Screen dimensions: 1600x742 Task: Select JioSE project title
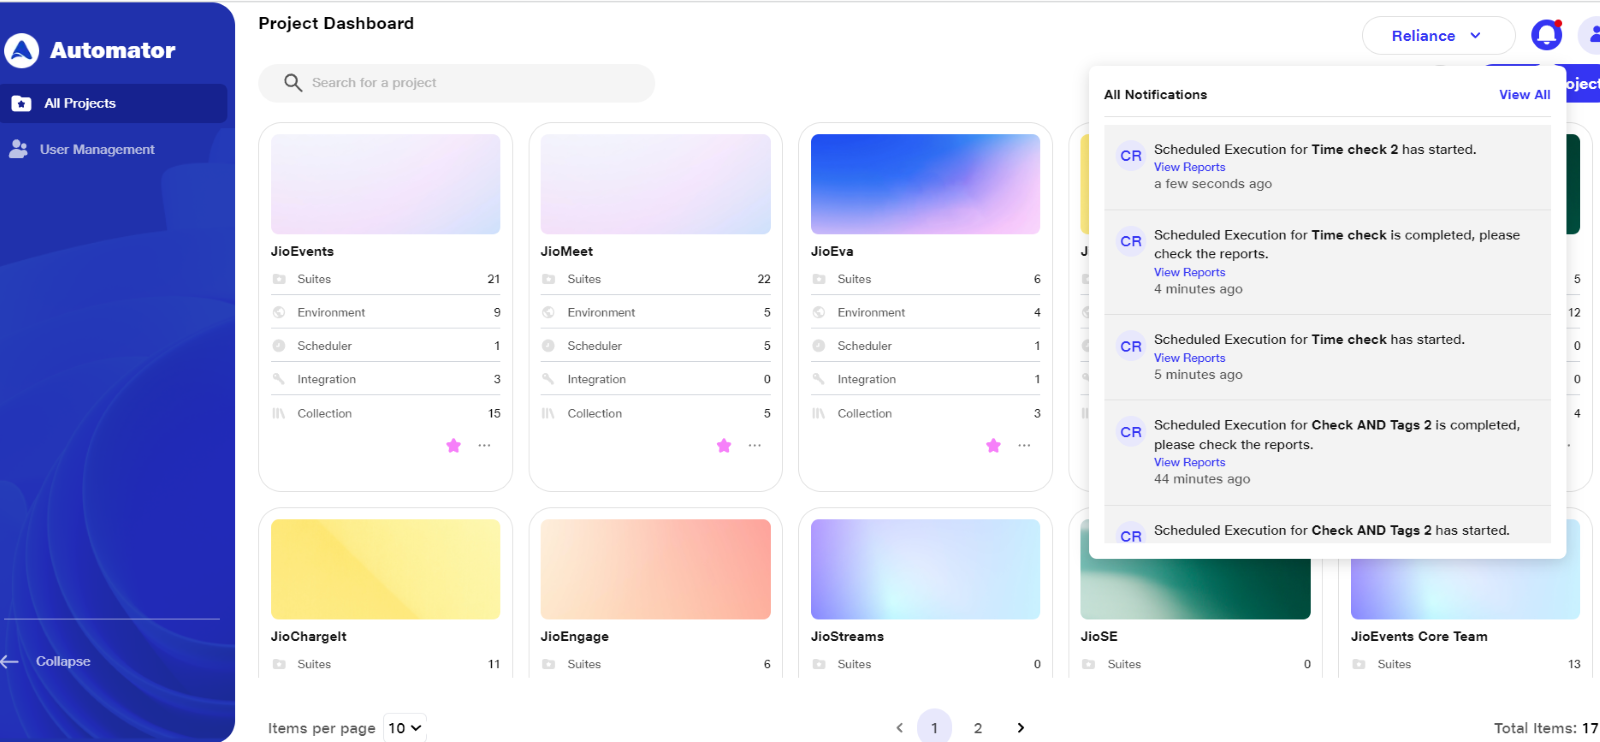tap(1099, 636)
